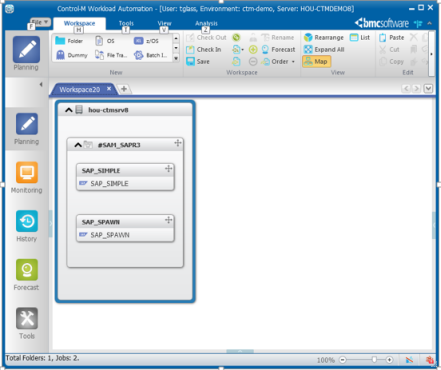Click the Copy button
The height and width of the screenshot is (370, 441).
[x=391, y=62]
